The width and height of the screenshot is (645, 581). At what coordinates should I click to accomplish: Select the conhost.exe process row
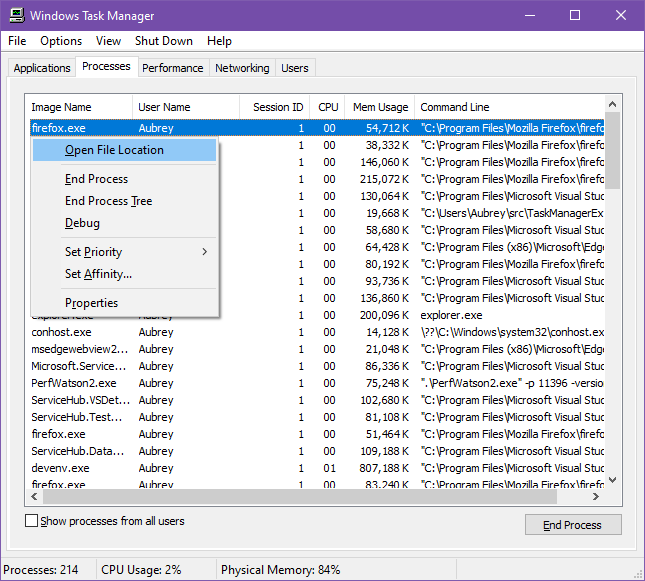(317, 332)
